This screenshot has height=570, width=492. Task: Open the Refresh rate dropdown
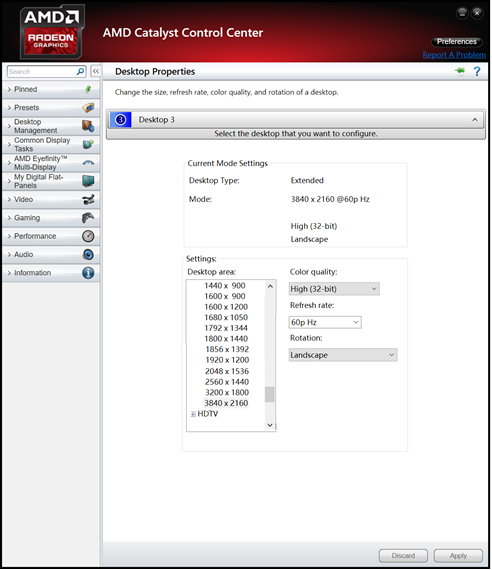pos(325,322)
